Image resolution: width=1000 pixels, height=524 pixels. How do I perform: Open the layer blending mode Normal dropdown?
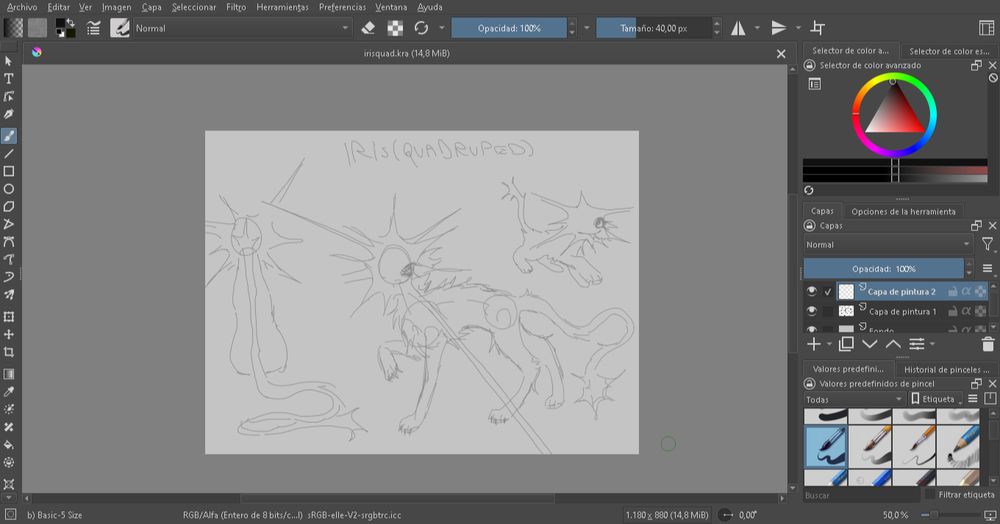tap(888, 245)
